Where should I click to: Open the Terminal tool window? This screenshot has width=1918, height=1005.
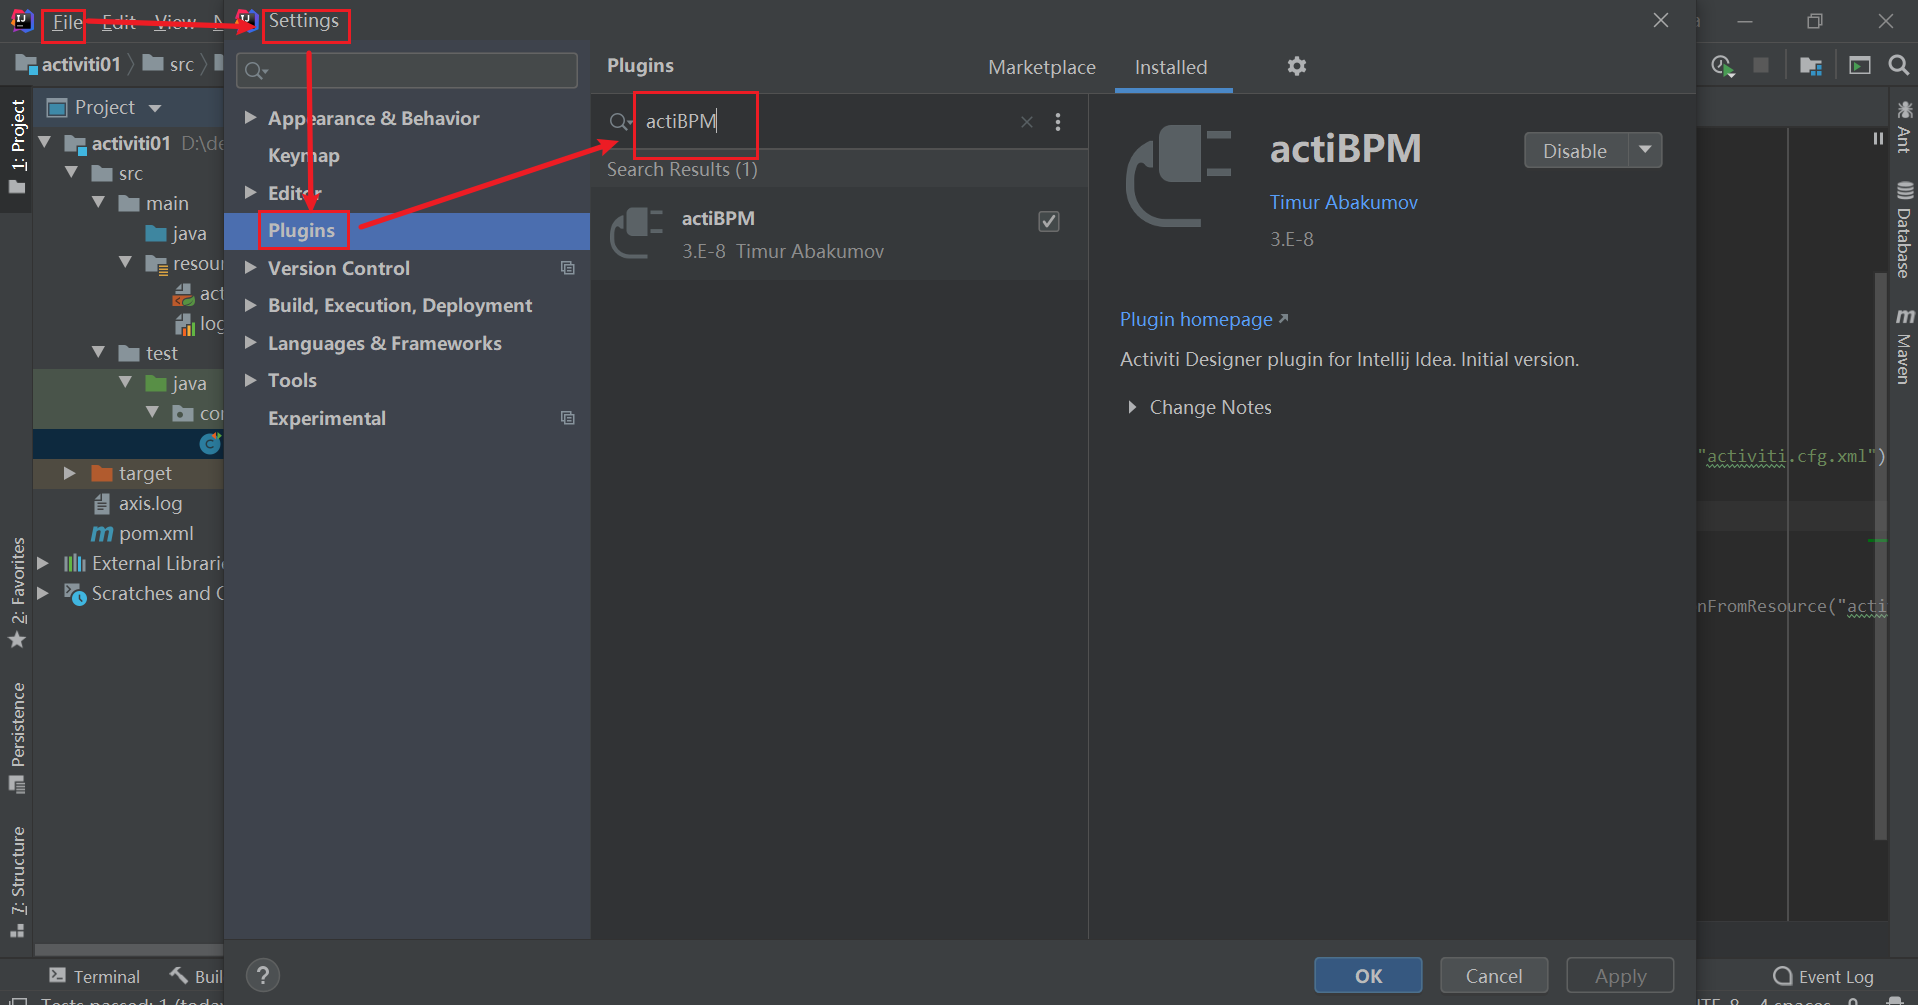tap(95, 976)
